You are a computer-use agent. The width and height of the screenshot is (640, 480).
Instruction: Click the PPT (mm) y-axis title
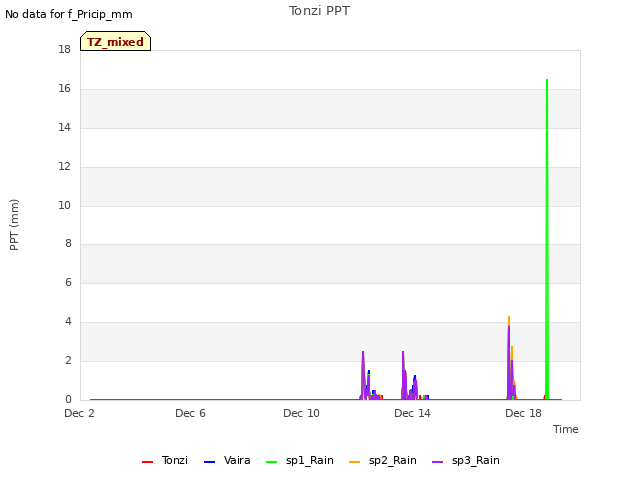14,224
